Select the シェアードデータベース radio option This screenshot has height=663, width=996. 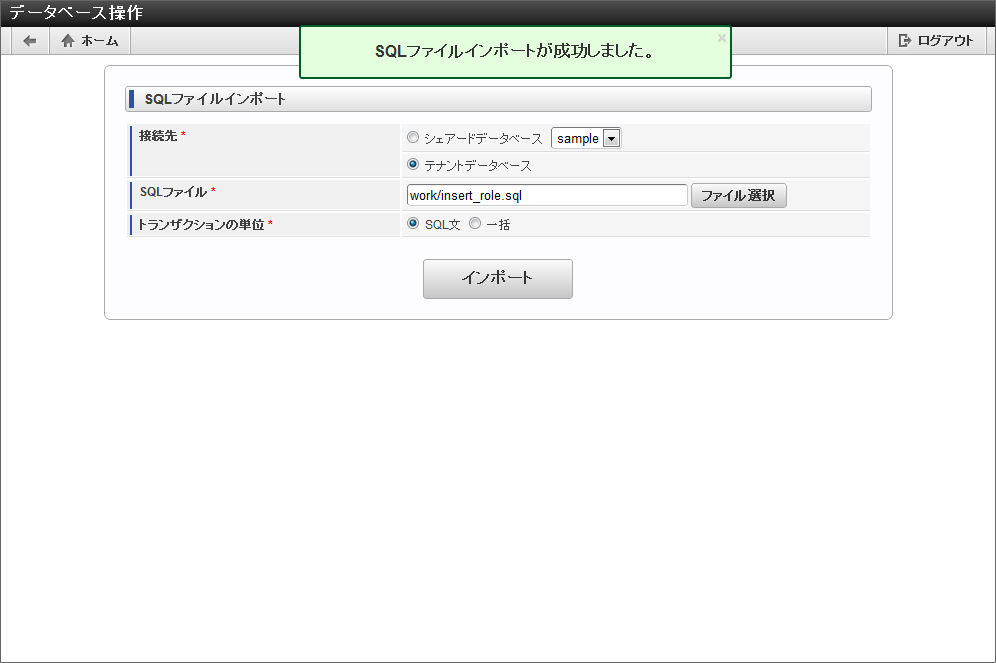(413, 137)
